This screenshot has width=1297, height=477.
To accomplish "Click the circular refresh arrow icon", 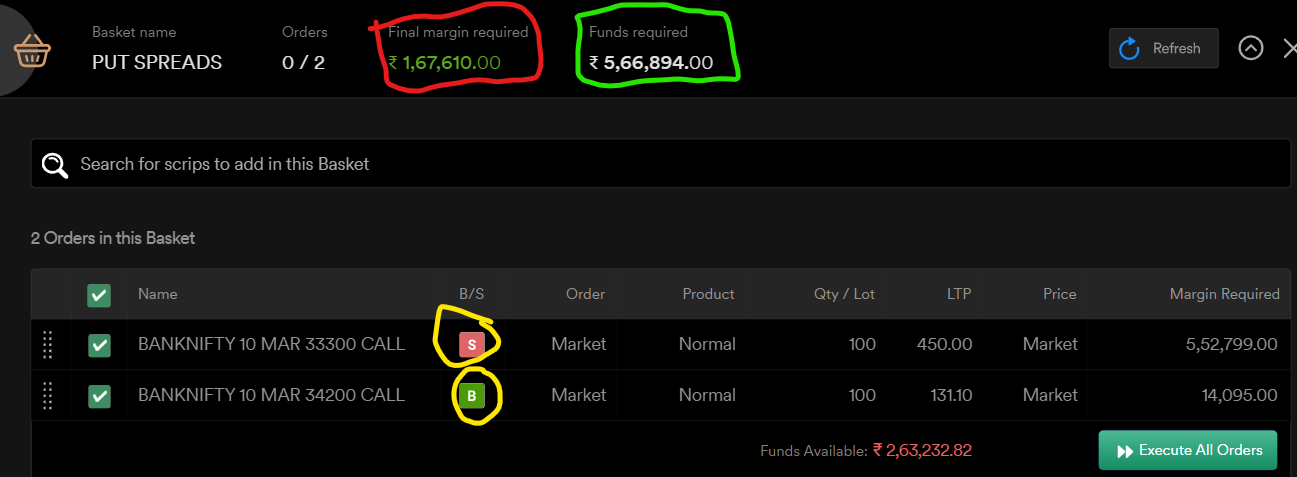I will coord(1130,48).
